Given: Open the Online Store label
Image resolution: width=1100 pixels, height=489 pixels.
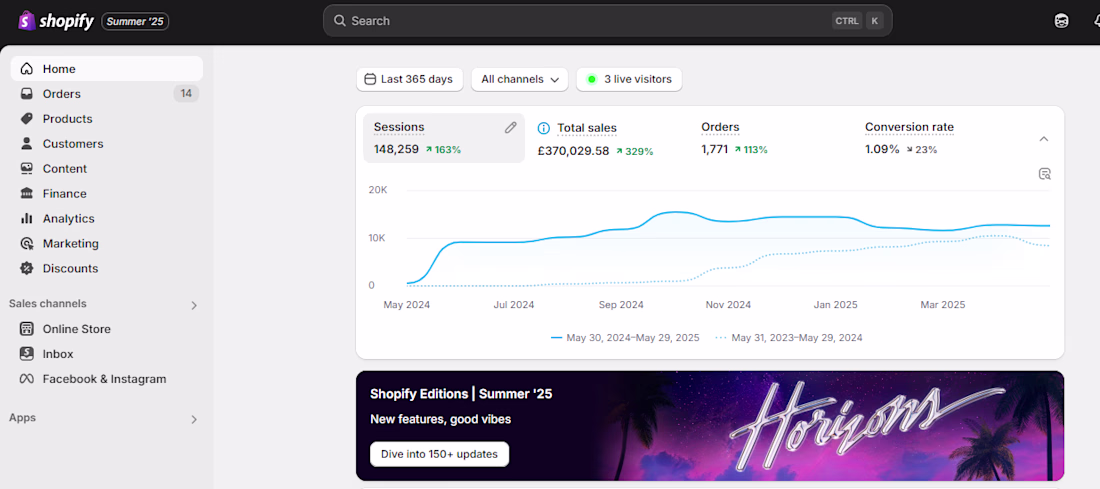Looking at the screenshot, I should (76, 329).
